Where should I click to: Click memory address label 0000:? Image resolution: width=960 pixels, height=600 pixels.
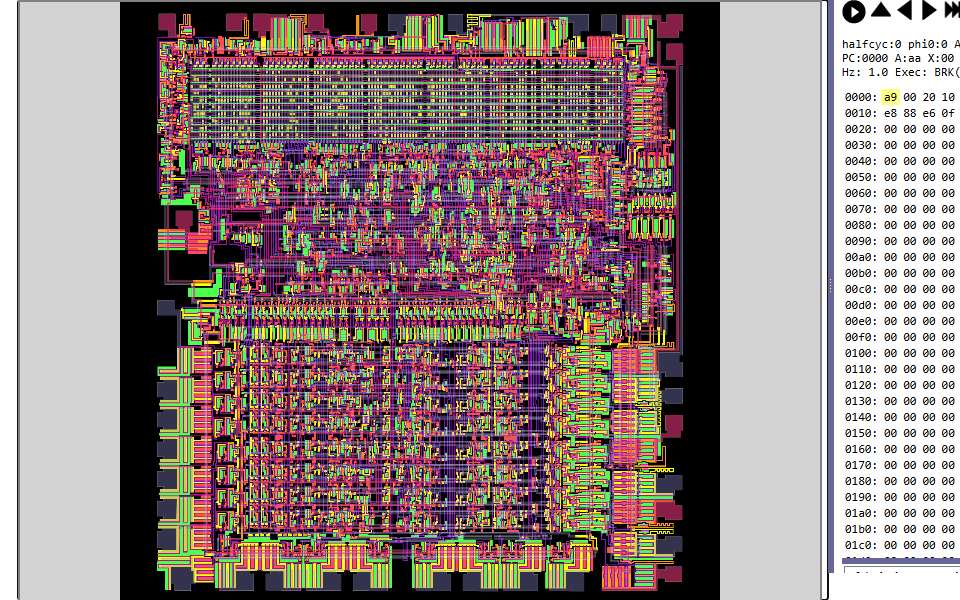861,97
